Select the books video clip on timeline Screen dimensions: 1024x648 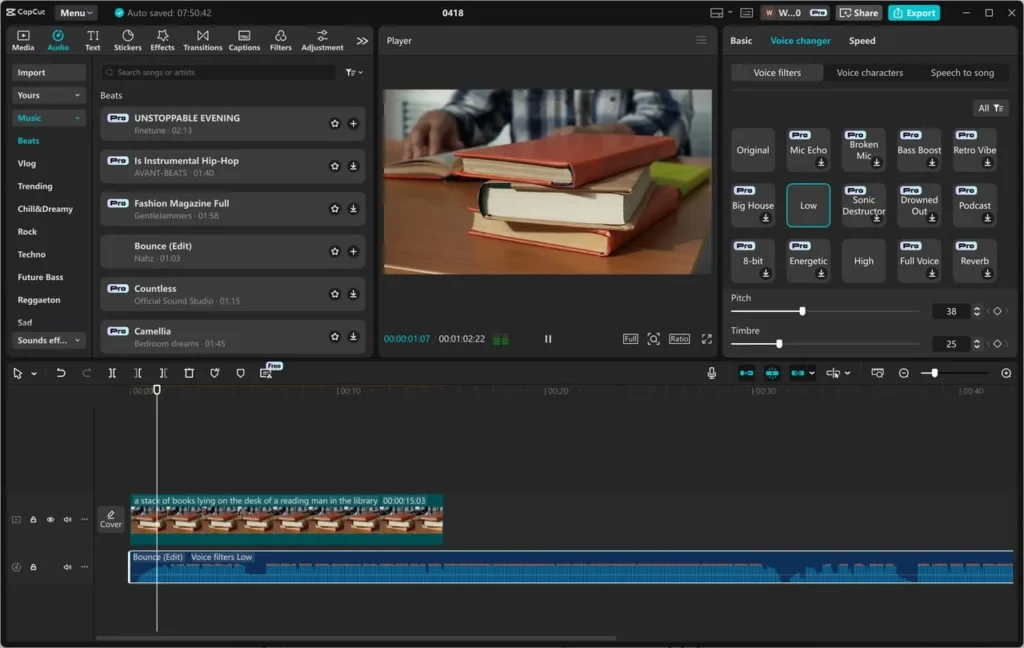(x=286, y=519)
